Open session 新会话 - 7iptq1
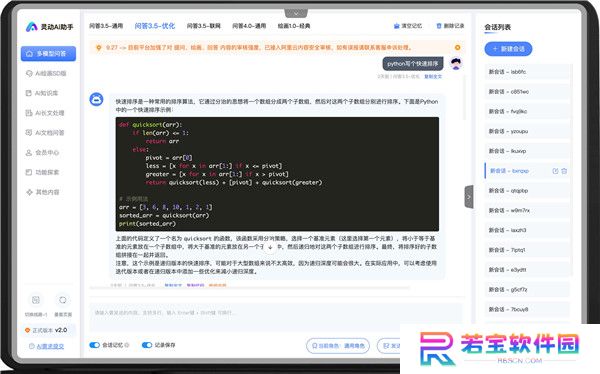 [527, 250]
